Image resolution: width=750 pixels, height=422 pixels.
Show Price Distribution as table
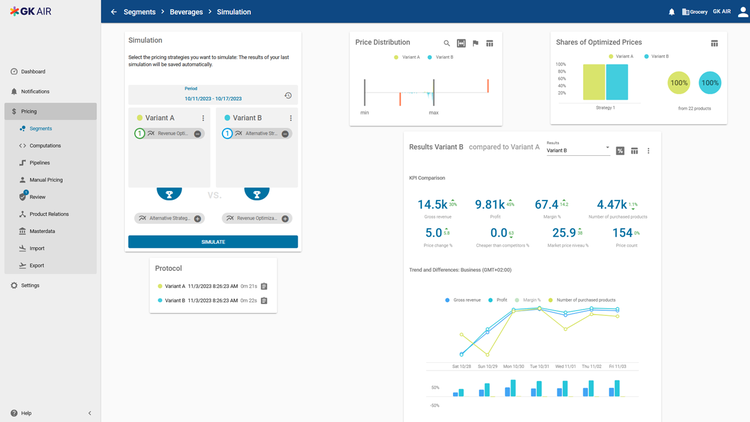pyautogui.click(x=490, y=44)
